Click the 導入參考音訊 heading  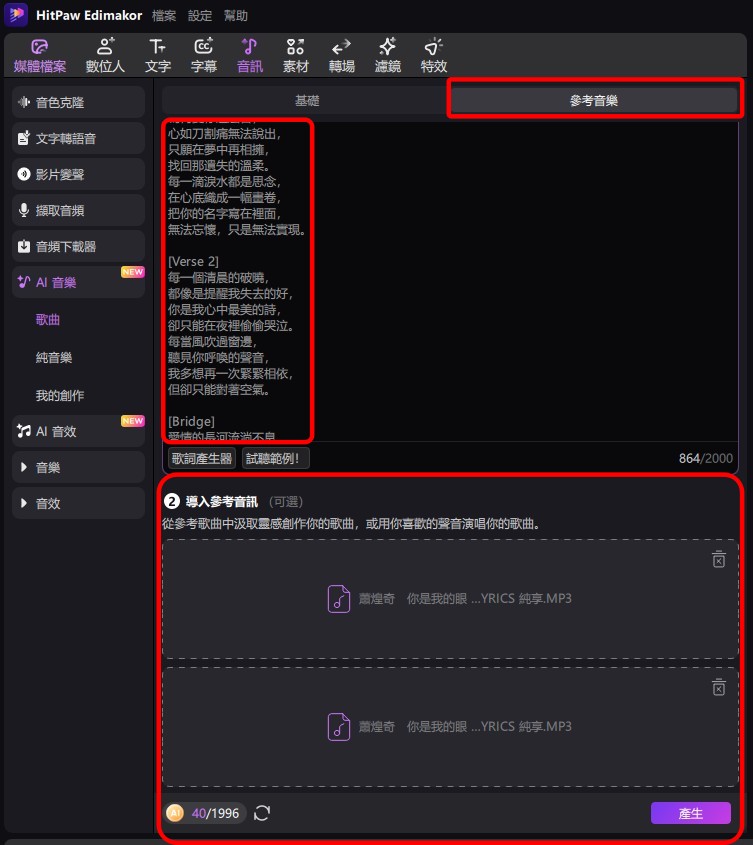222,502
